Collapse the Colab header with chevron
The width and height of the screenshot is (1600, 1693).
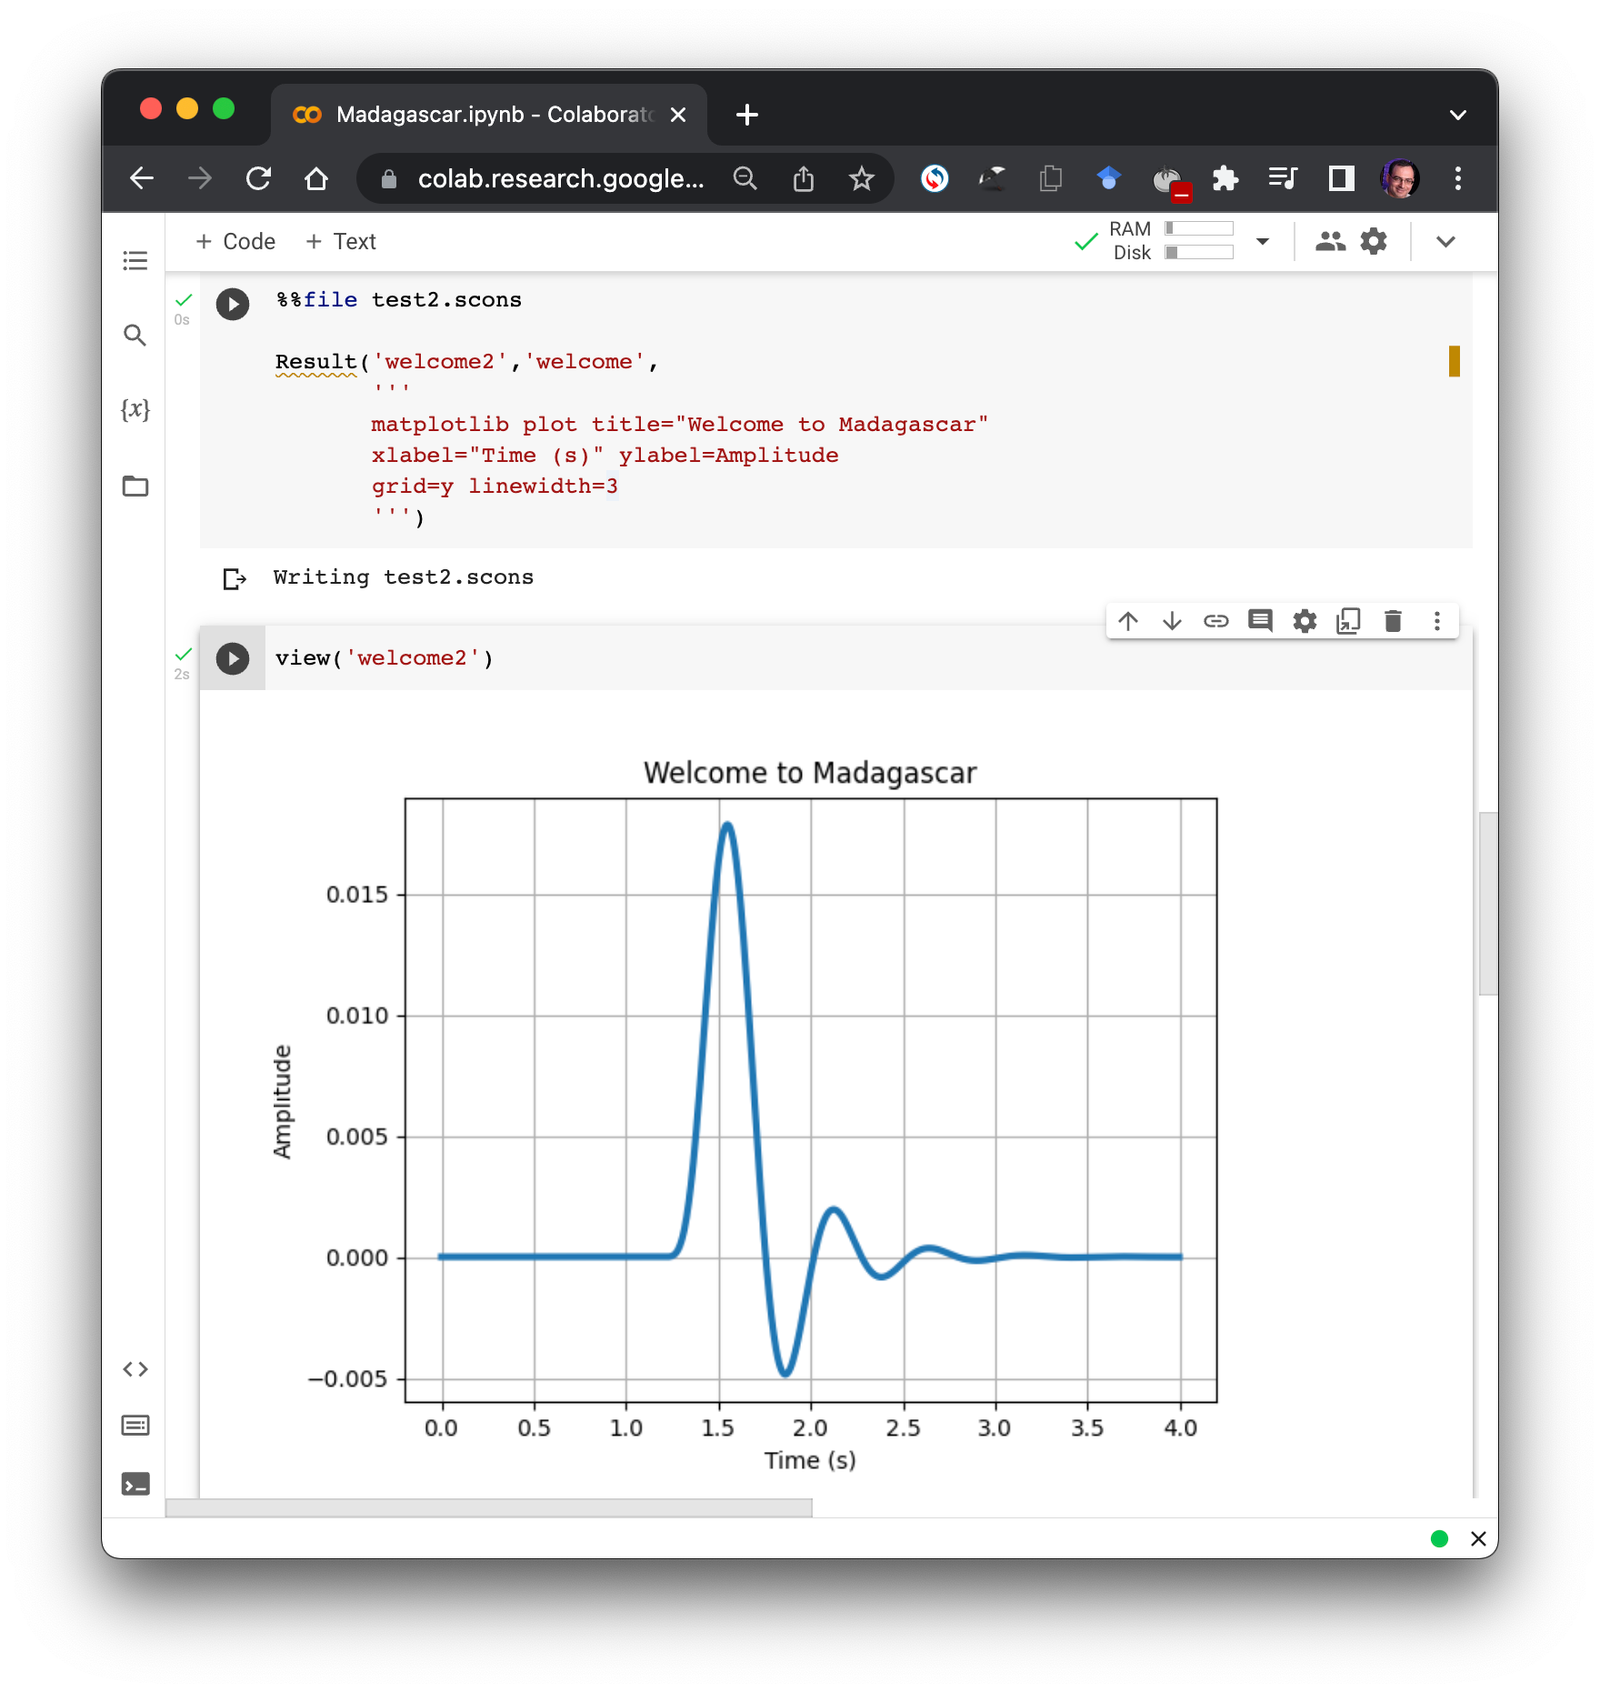(1445, 241)
